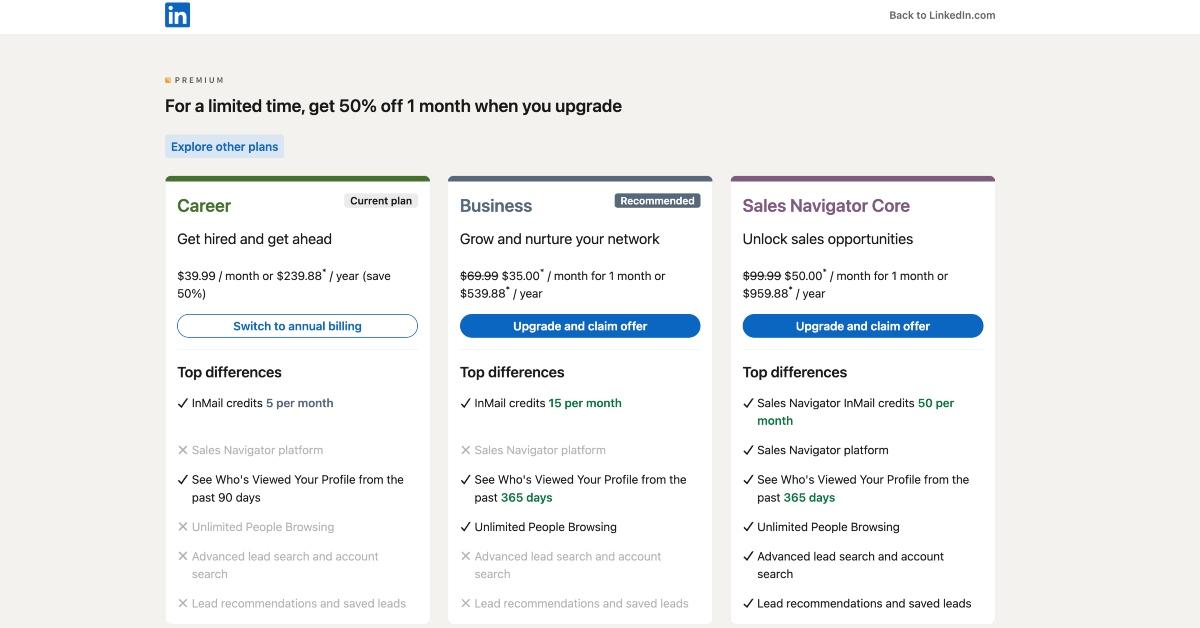
Task: Click the Current plan badge
Action: (x=381, y=201)
